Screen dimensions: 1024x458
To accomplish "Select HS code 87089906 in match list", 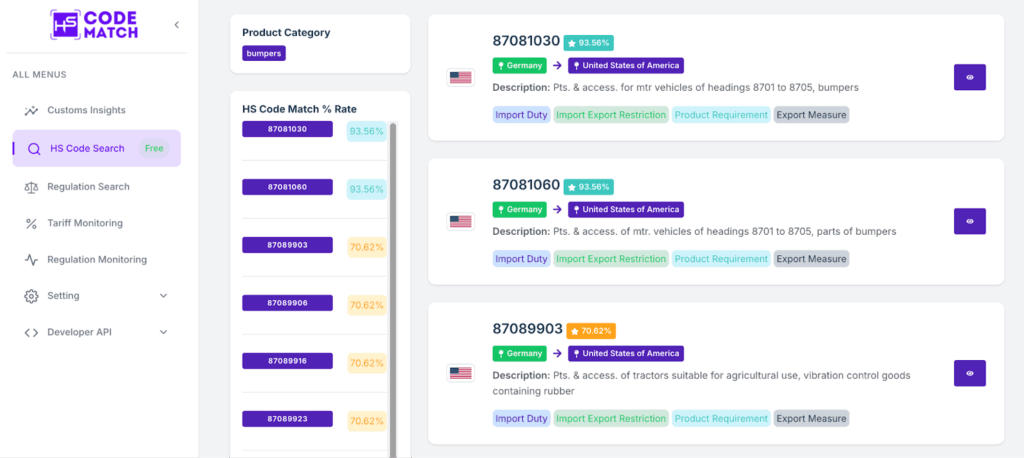I will click(x=287, y=303).
